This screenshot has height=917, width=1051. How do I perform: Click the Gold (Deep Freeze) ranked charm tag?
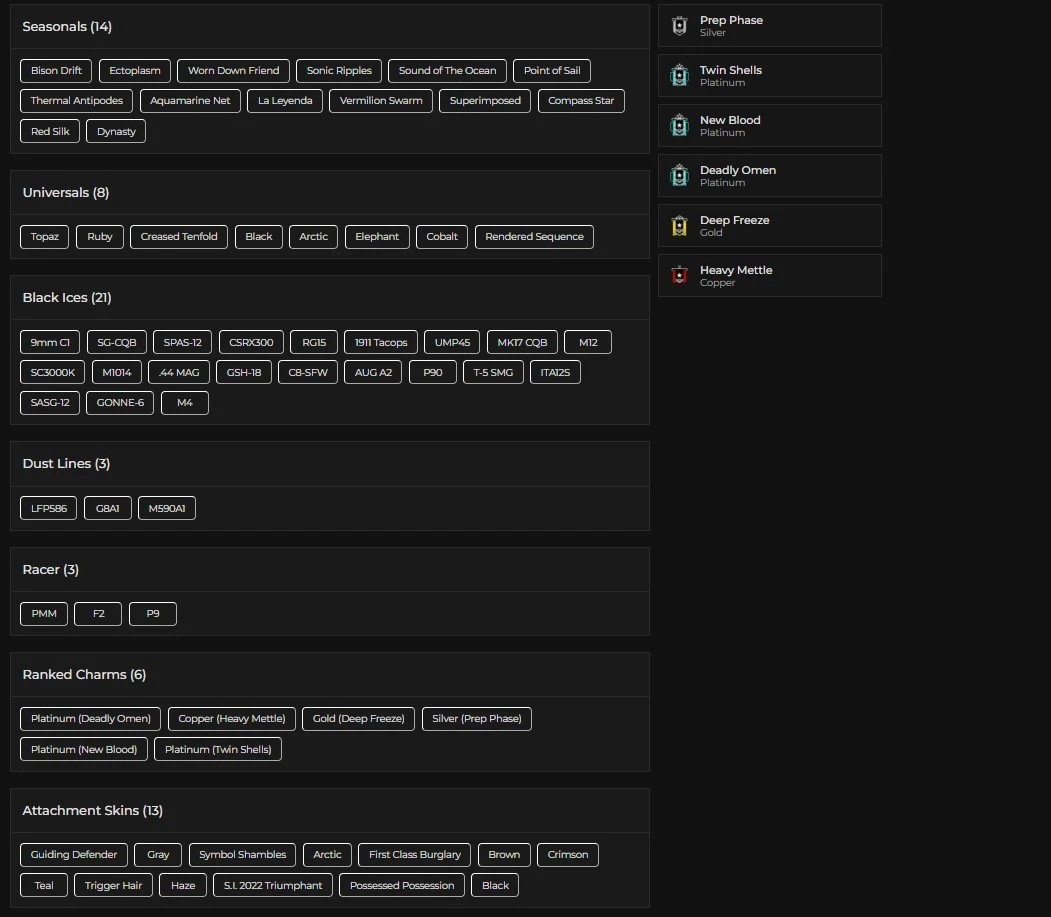358,719
